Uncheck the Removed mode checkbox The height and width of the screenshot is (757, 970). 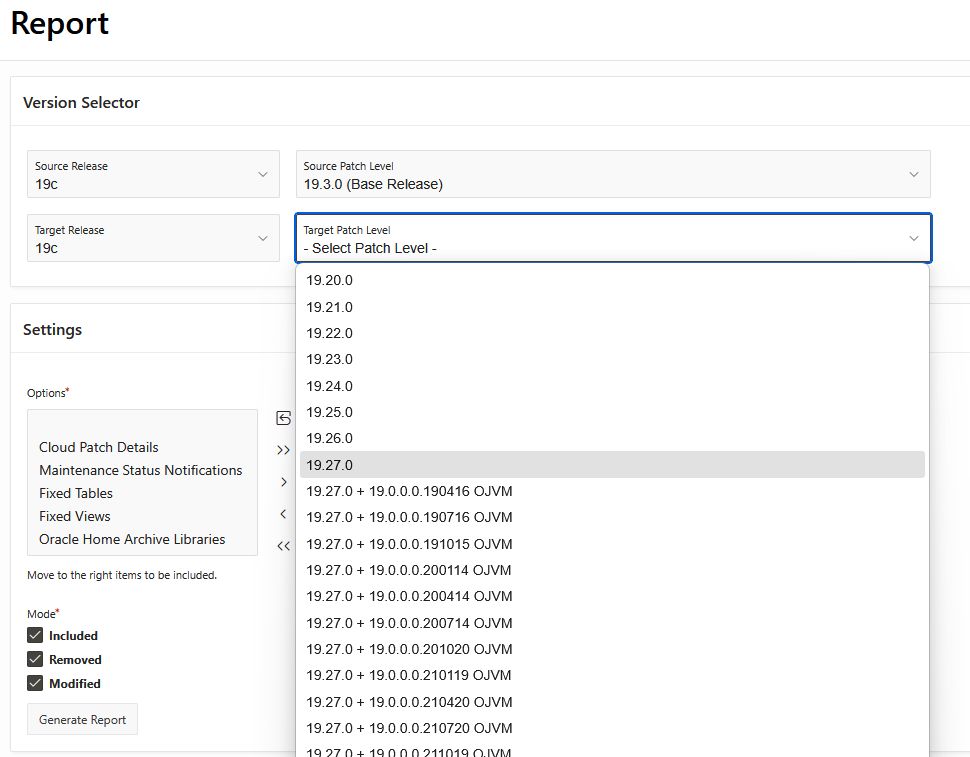click(x=35, y=659)
